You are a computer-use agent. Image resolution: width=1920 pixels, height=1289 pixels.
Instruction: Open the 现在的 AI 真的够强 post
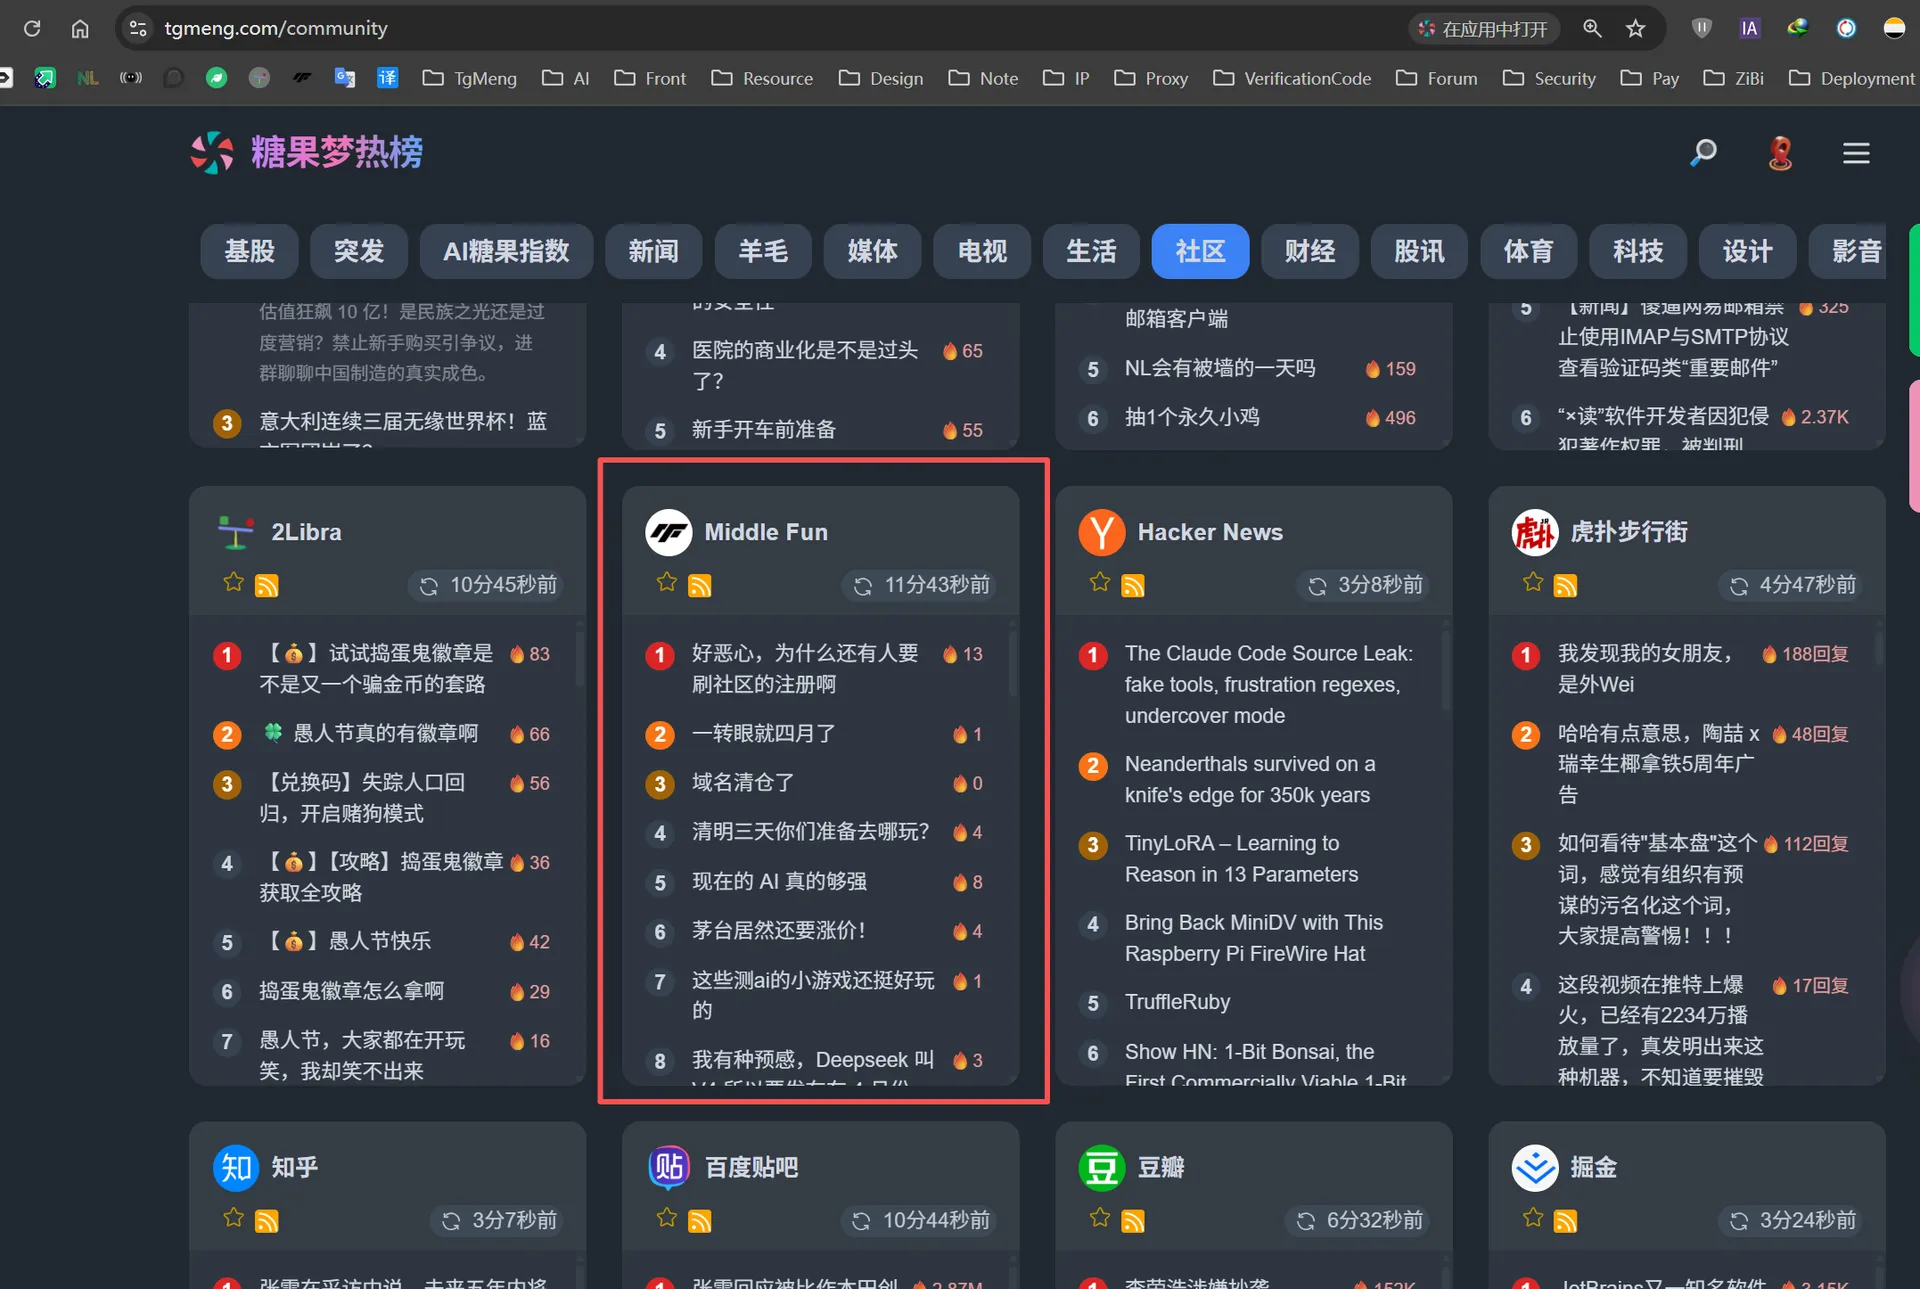pyautogui.click(x=779, y=881)
